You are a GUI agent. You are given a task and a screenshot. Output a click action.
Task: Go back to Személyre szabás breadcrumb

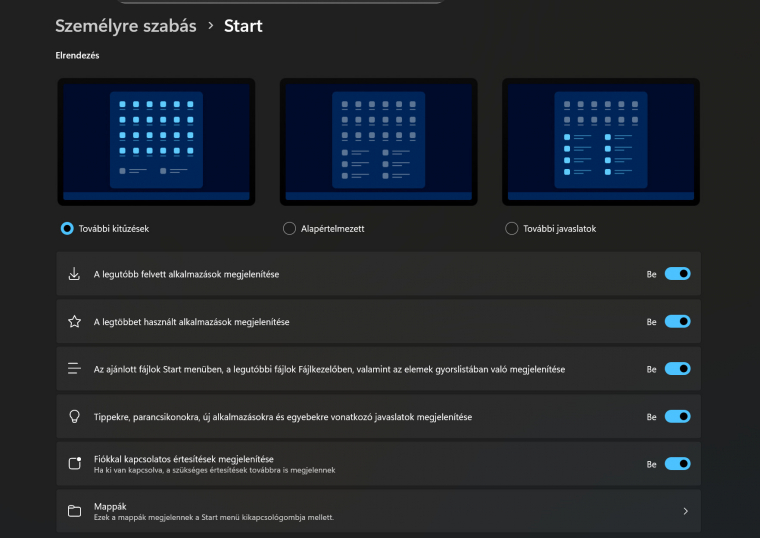[126, 26]
